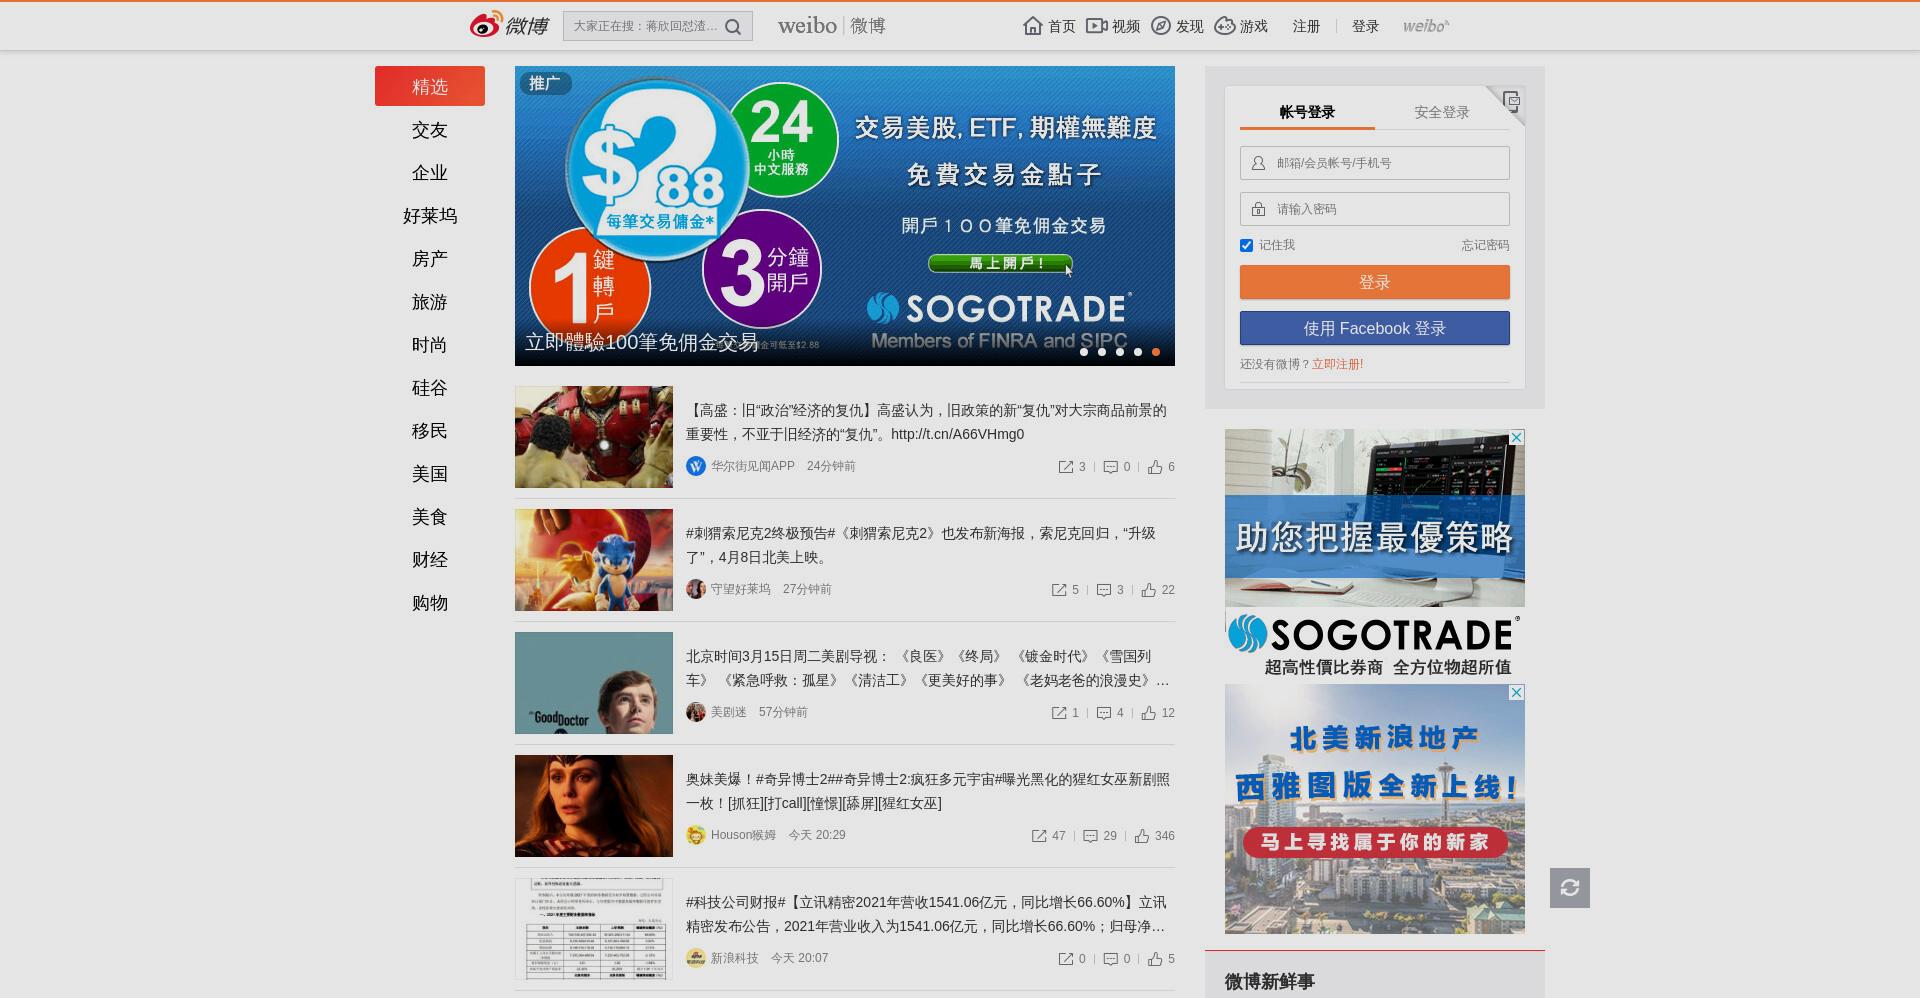Click the 邮箱/会员帐号/手机号 input field
Screen dimensions: 1920x998
[1375, 163]
